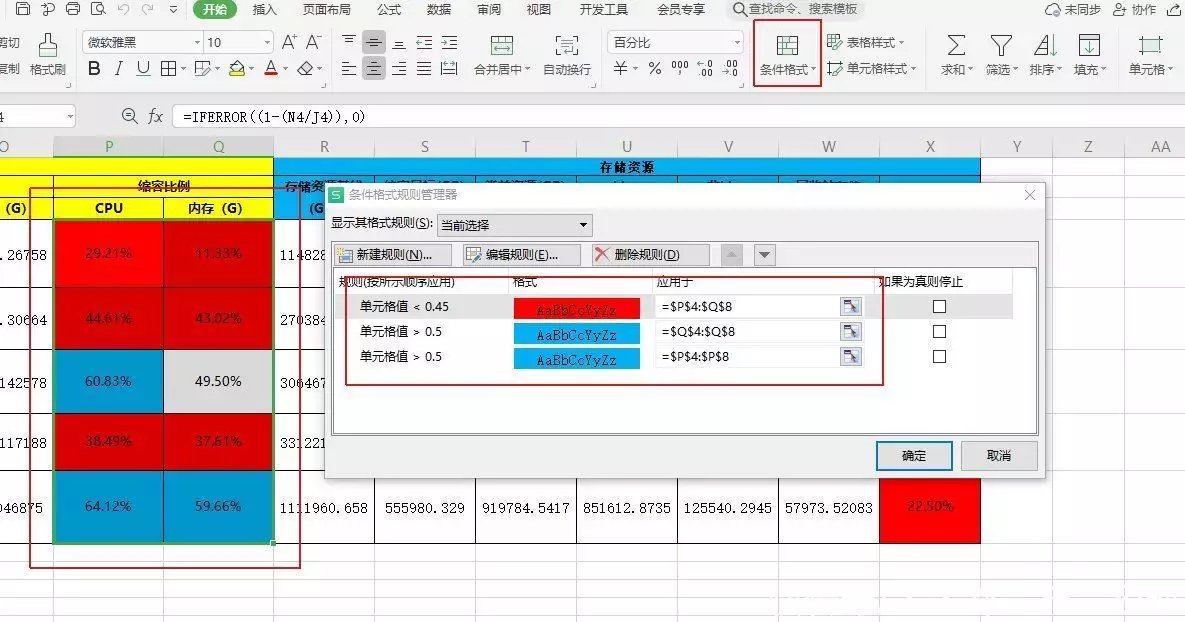Screen dimensions: 1185x622
Task: Increase font size with A+ icon
Action: 289,42
